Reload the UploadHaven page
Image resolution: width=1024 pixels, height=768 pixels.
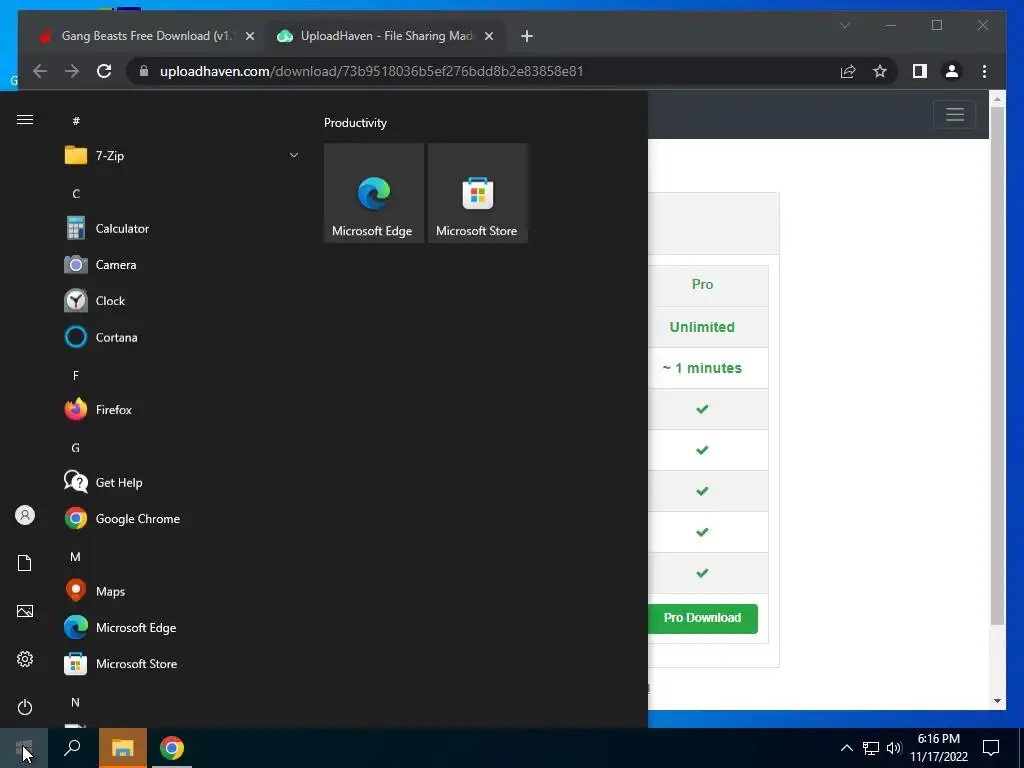click(104, 71)
